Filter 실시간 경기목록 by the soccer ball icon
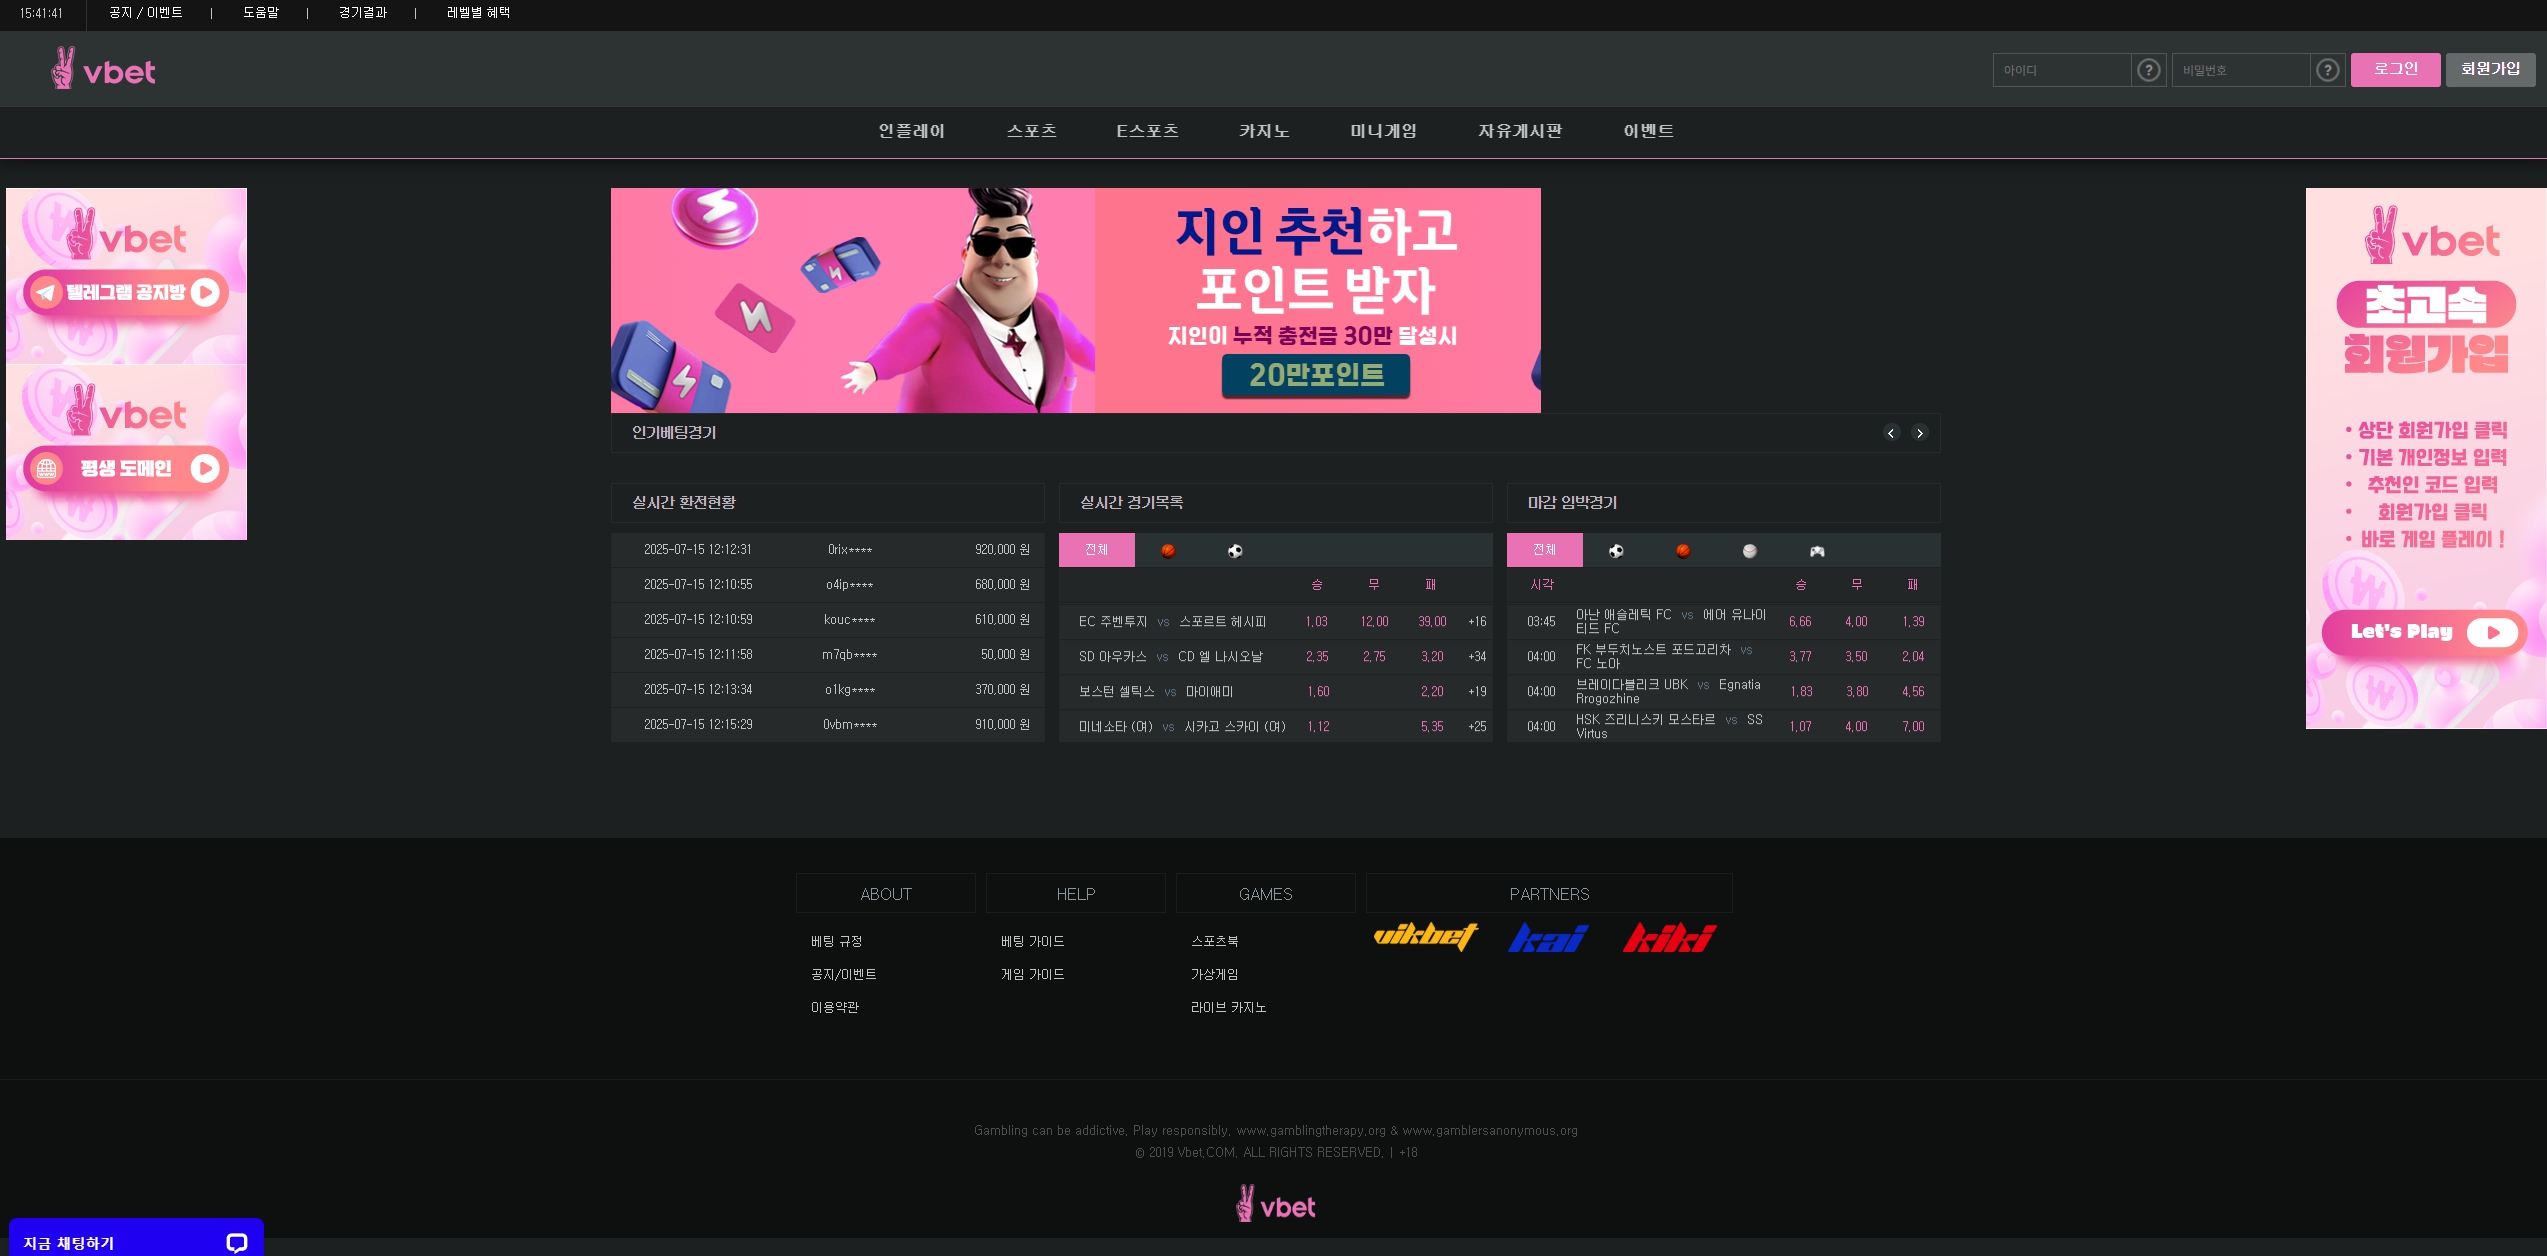 point(1235,551)
